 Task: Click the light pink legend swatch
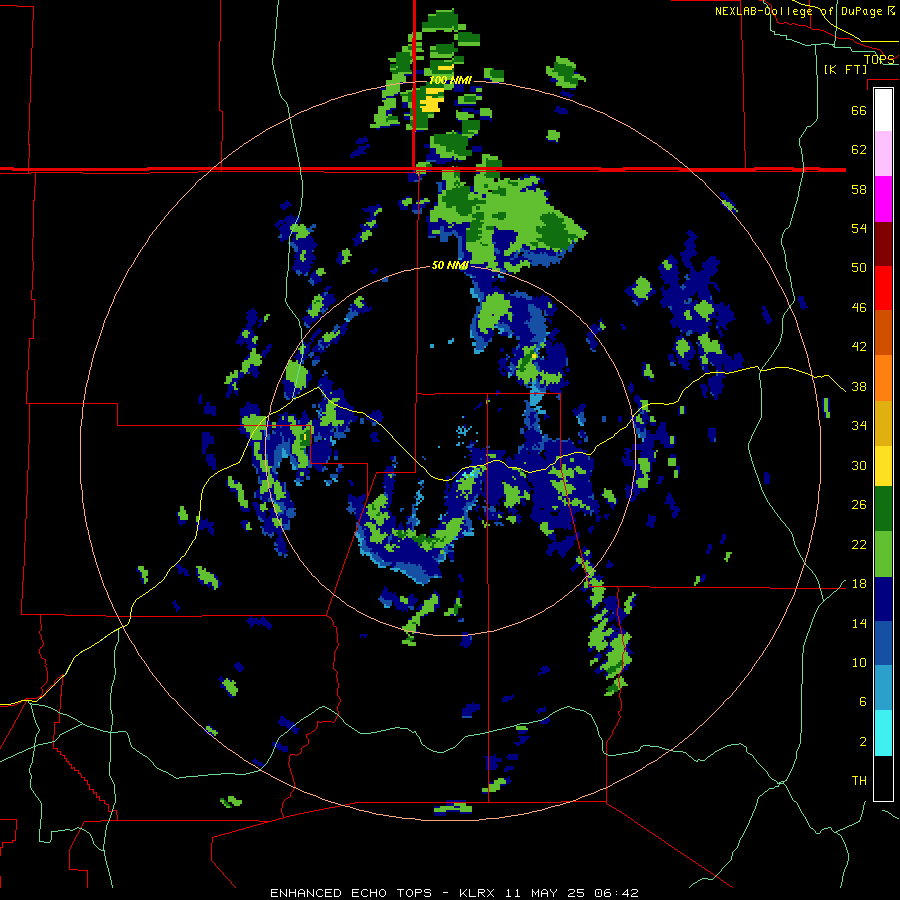point(883,154)
